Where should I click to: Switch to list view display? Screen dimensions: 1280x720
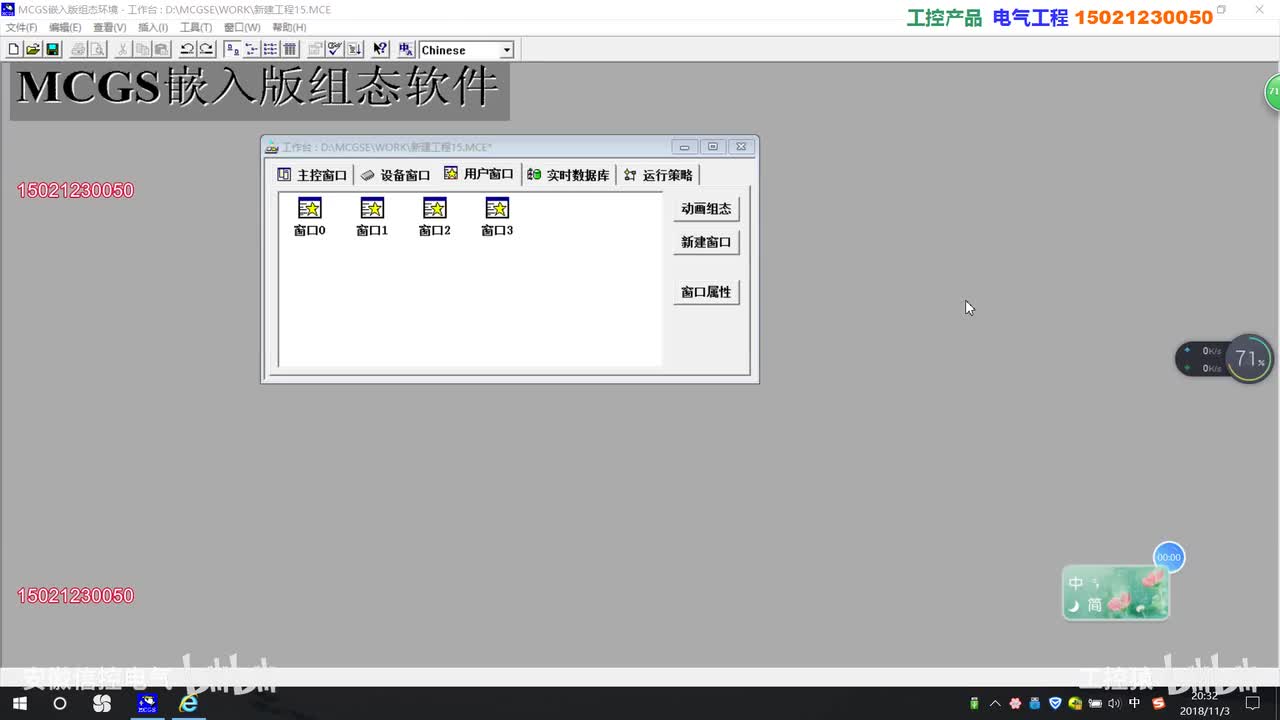[x=271, y=49]
